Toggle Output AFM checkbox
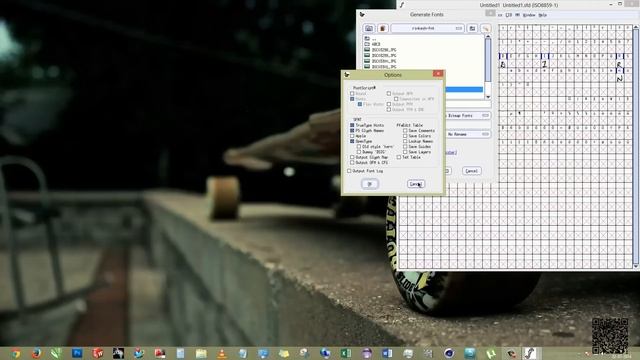Viewport: 640px width, 360px height. coord(389,93)
